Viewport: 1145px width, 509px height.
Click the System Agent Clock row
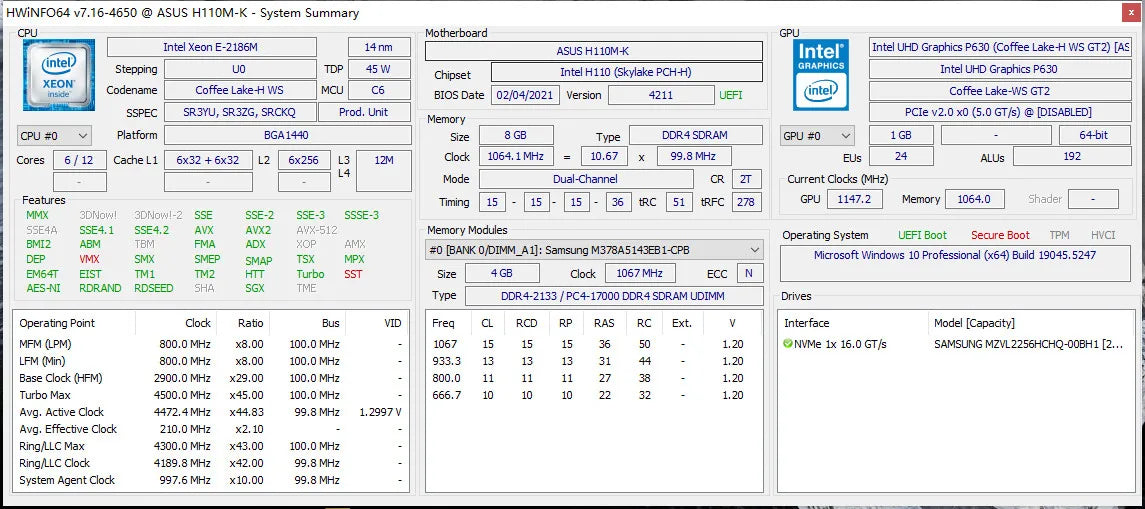(211, 480)
